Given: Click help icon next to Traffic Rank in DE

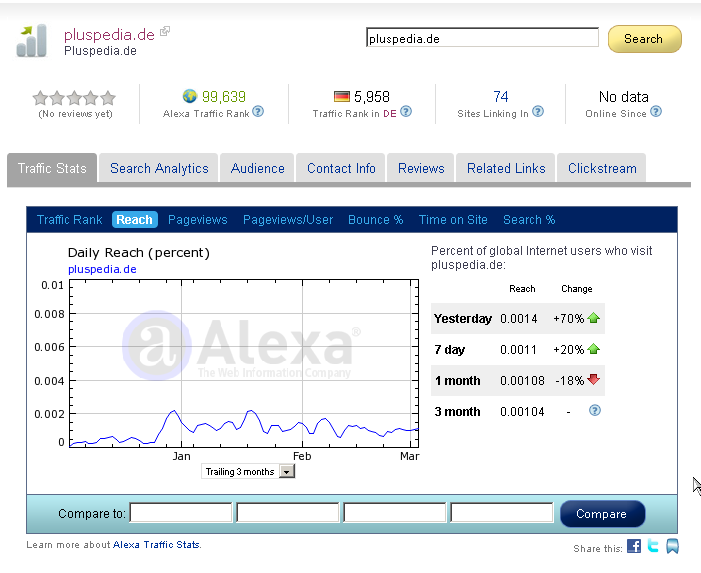Looking at the screenshot, I should (405, 111).
